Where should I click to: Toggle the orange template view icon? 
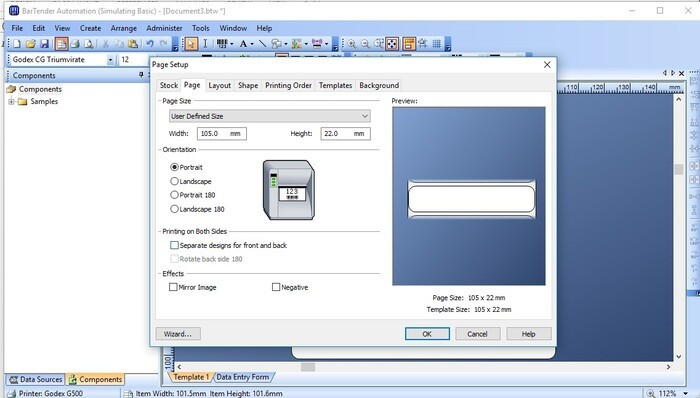point(409,44)
